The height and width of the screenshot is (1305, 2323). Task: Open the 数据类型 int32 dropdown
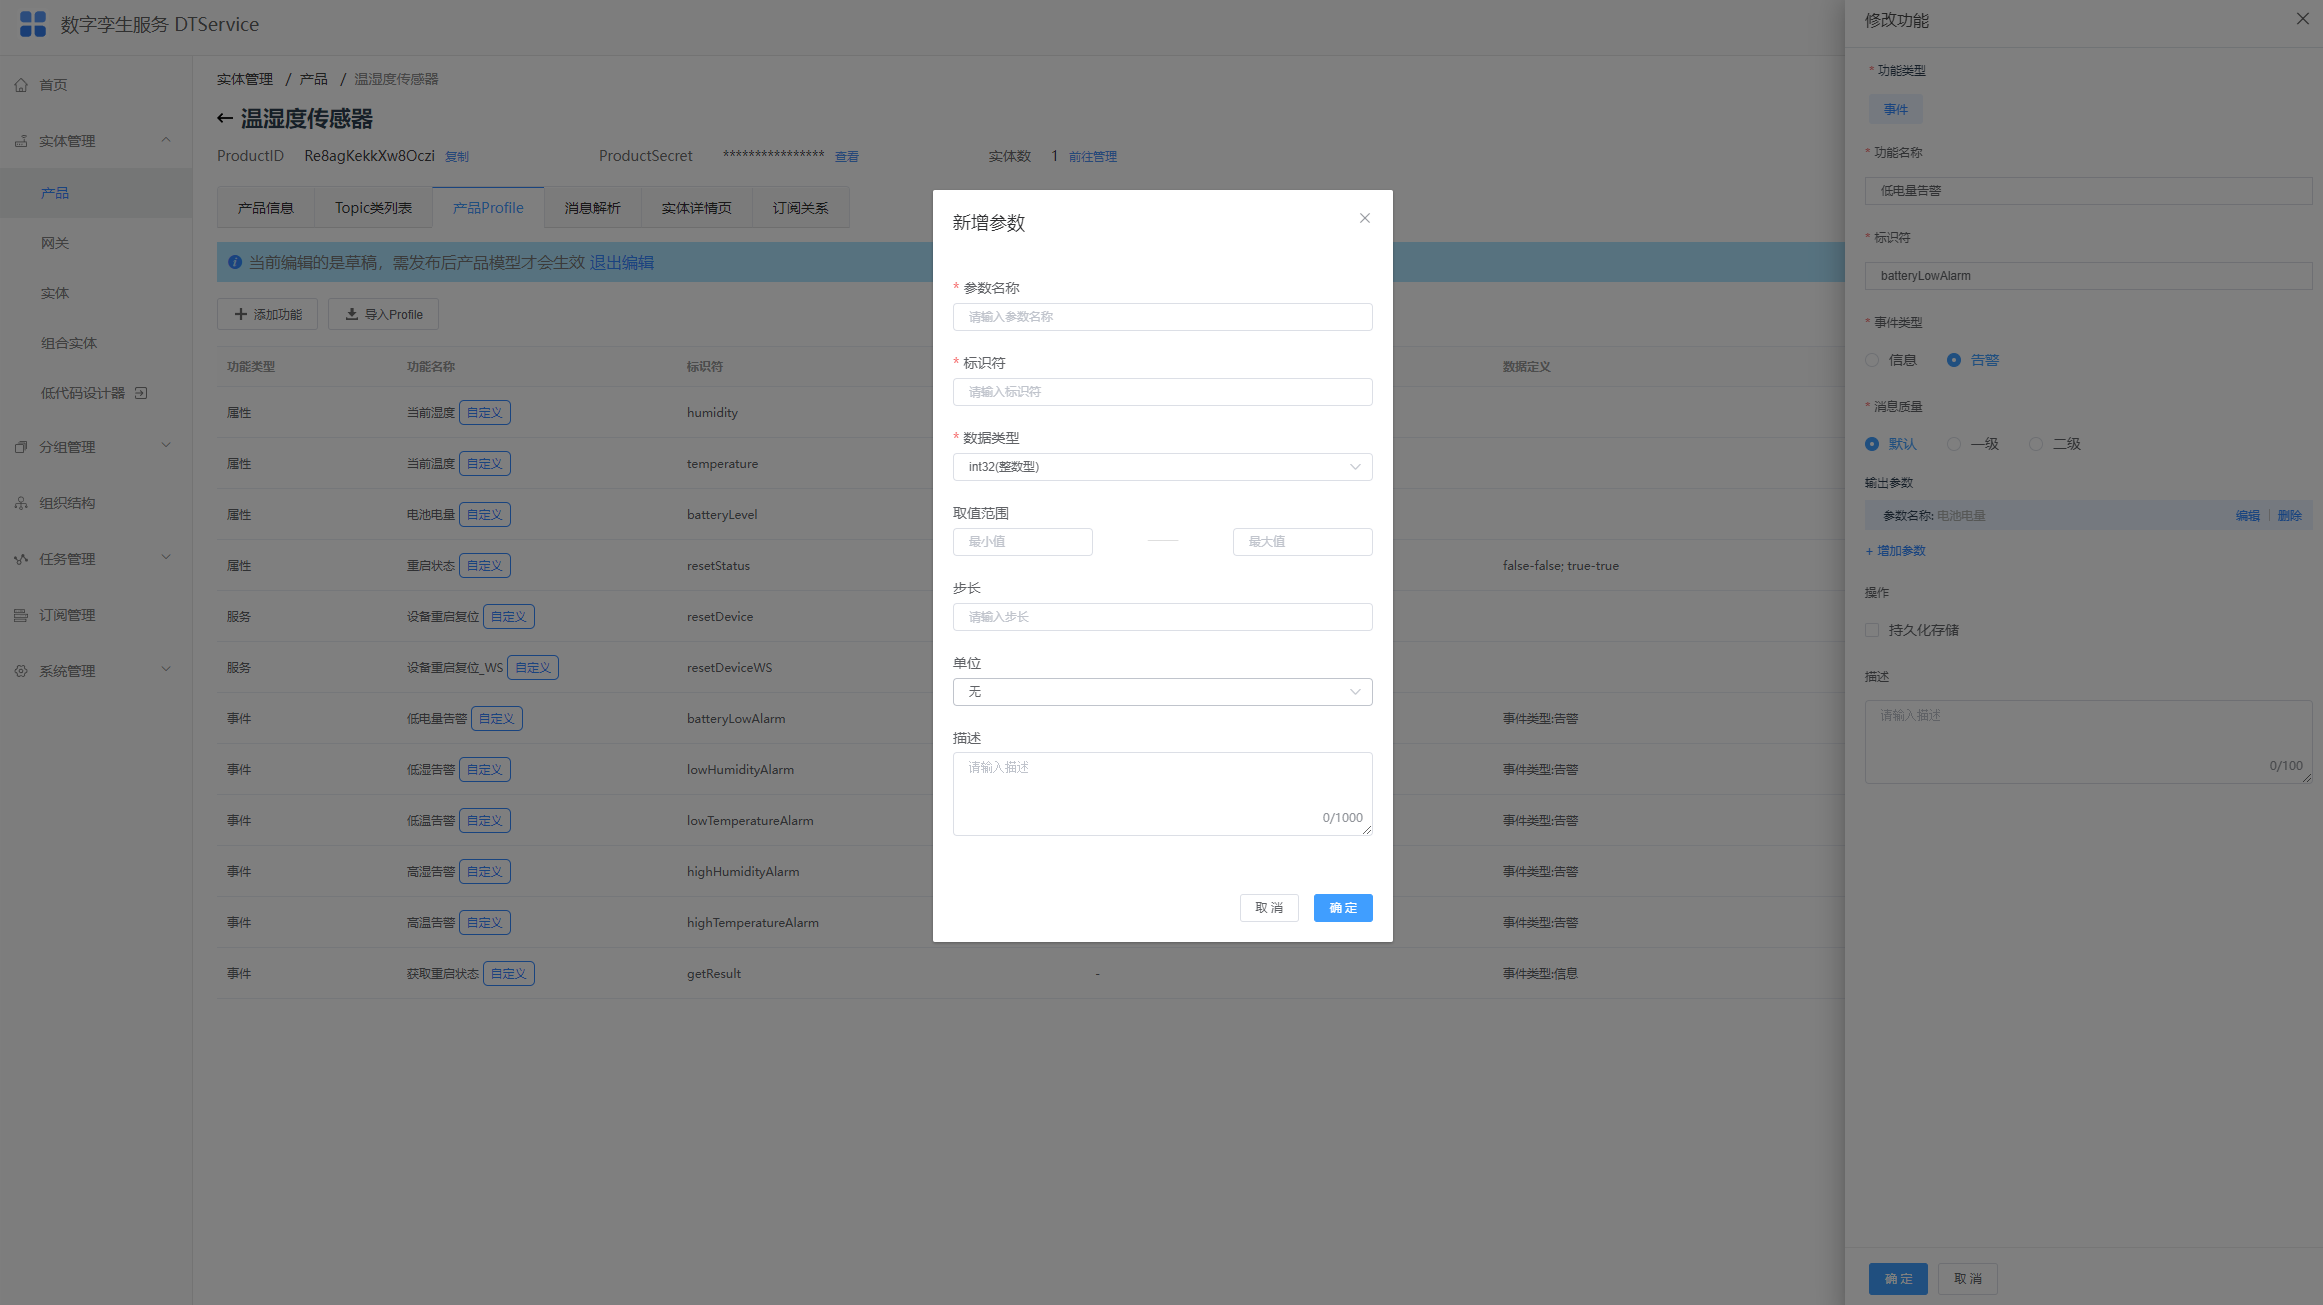click(x=1162, y=467)
